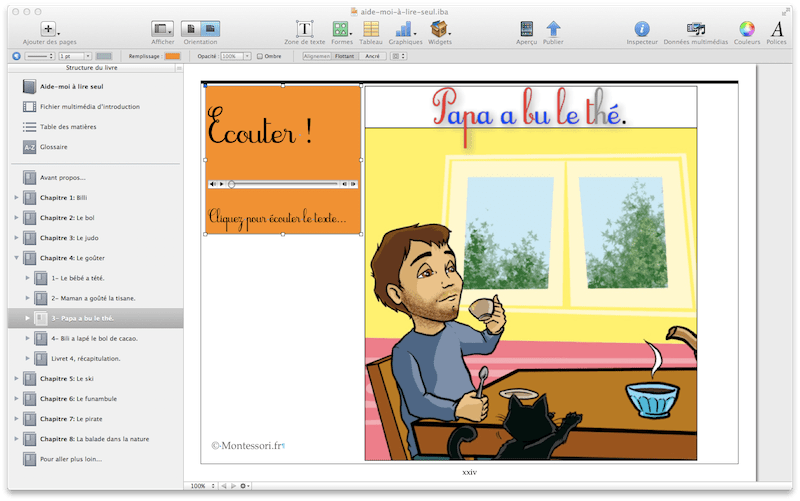Expand section 1- Le bébé a tété.

point(28,278)
